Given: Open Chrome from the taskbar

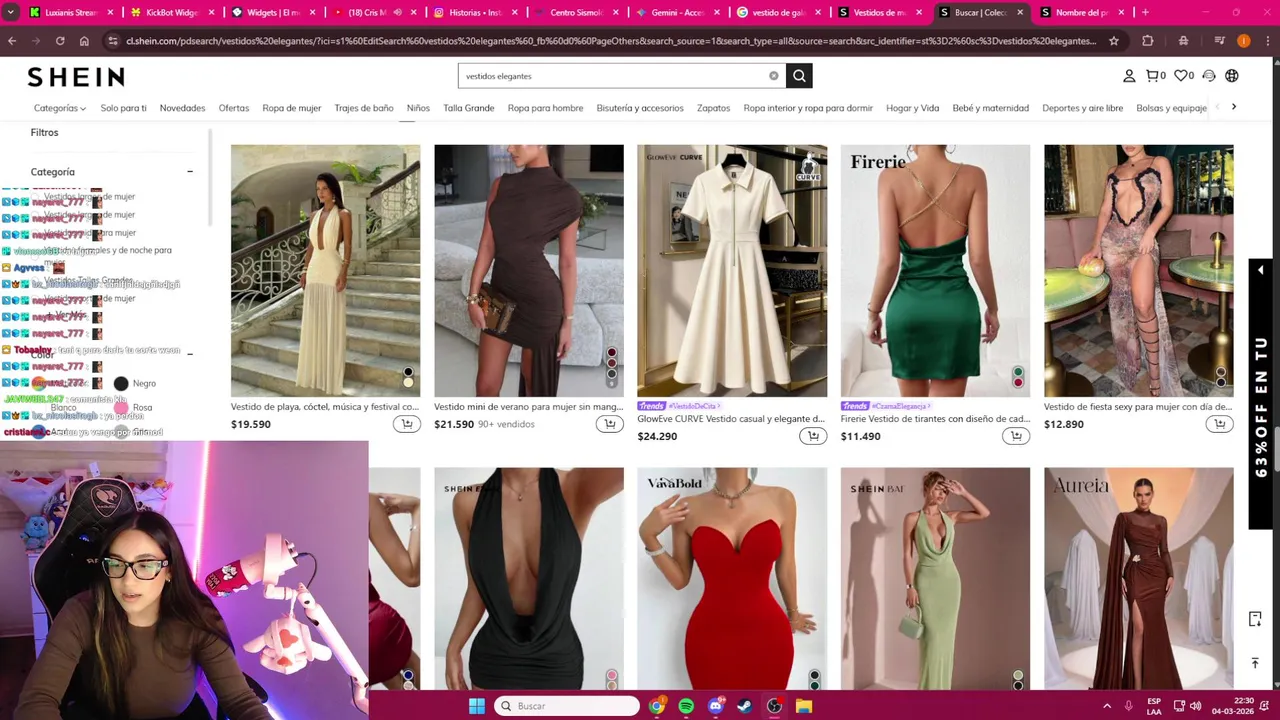Looking at the screenshot, I should (656, 706).
